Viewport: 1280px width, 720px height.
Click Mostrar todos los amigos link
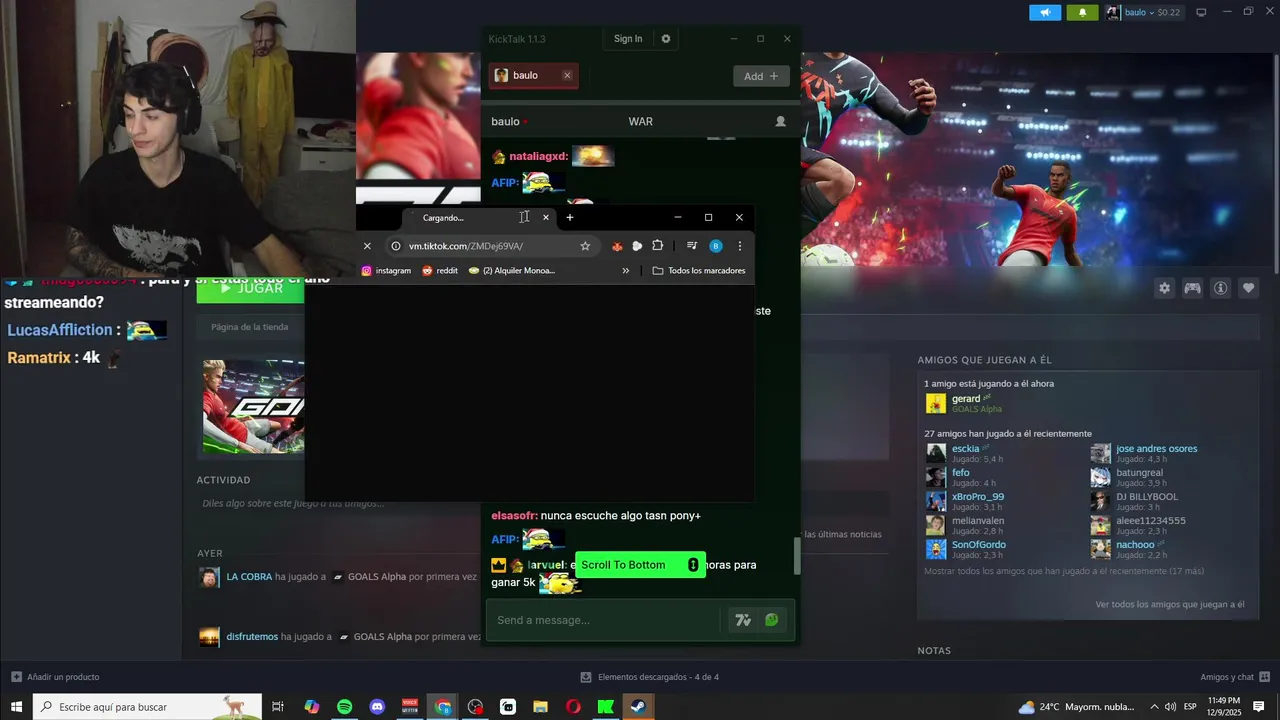(1064, 571)
